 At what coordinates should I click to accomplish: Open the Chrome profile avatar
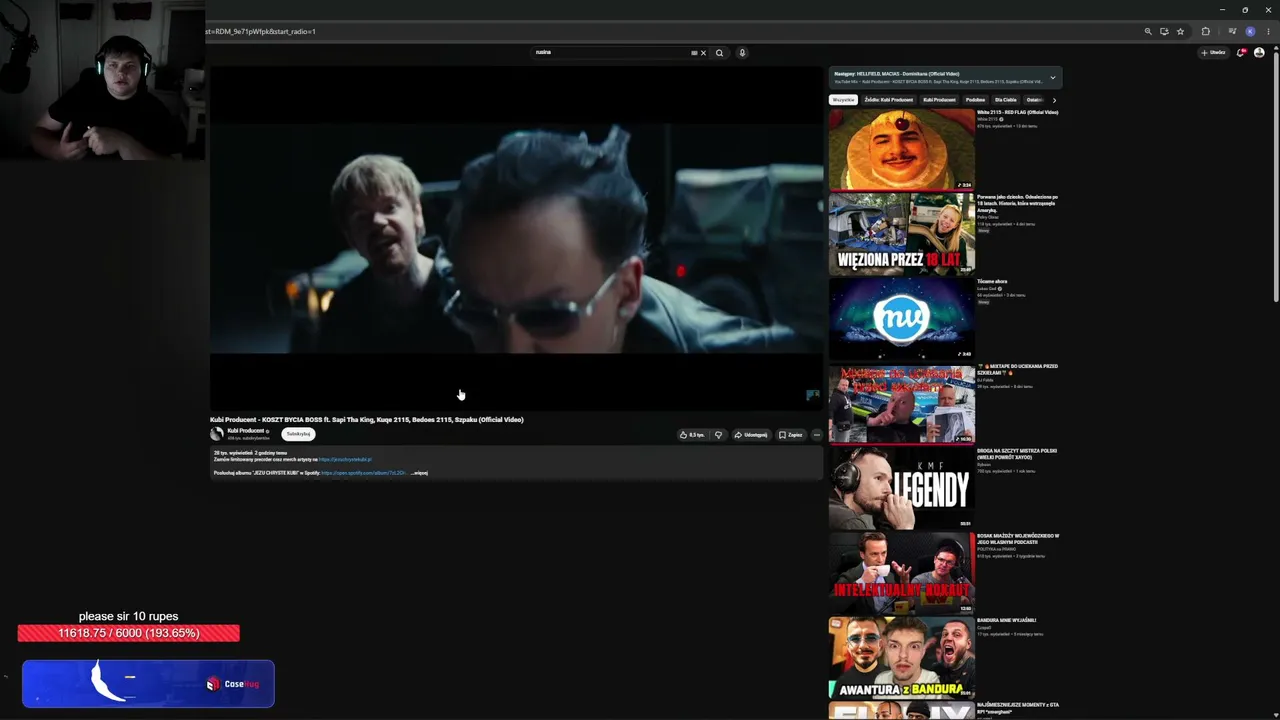pyautogui.click(x=1250, y=31)
